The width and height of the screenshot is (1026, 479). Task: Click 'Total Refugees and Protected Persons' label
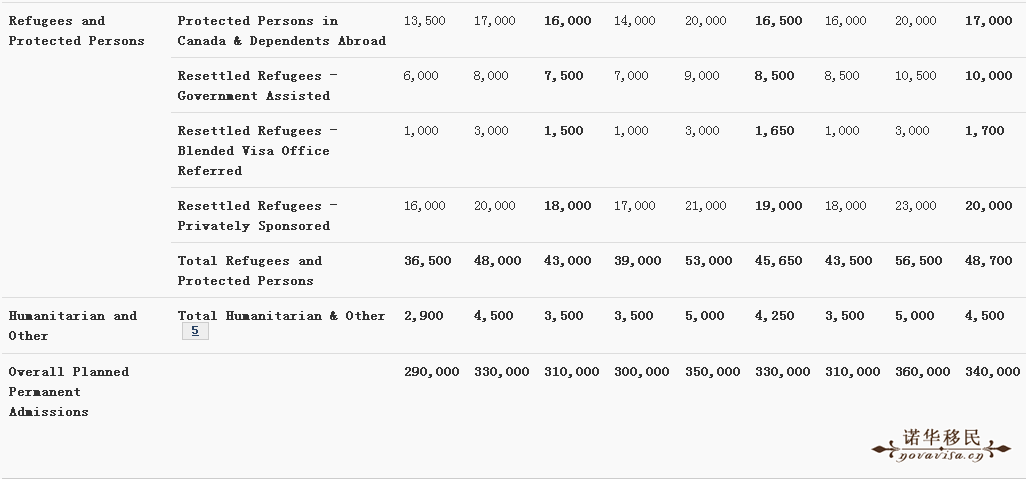click(x=250, y=271)
